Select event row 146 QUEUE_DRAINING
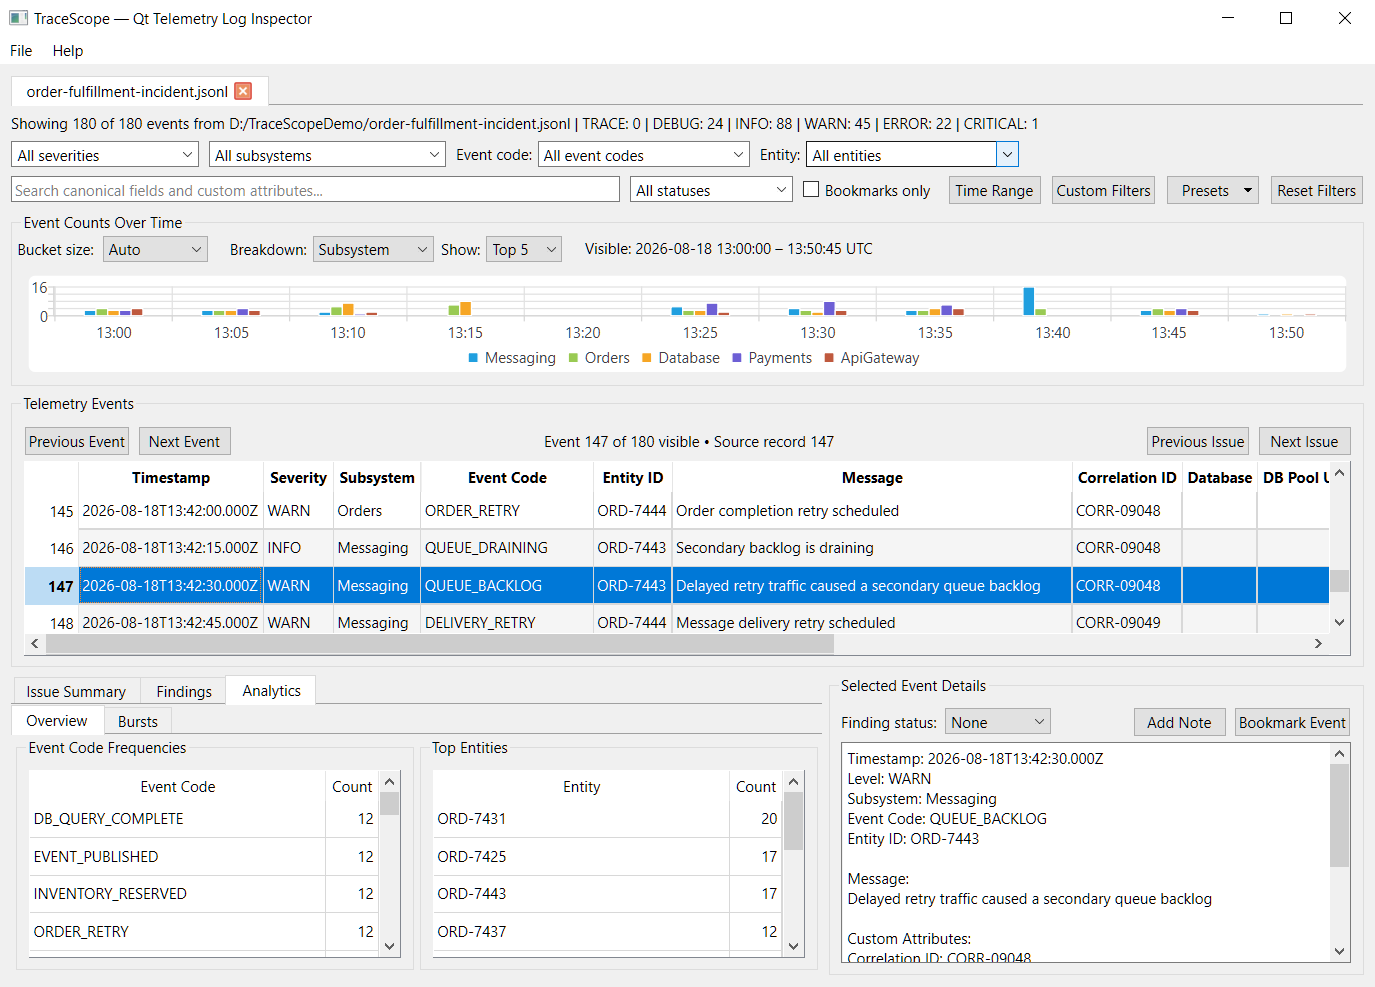 pyautogui.click(x=677, y=547)
